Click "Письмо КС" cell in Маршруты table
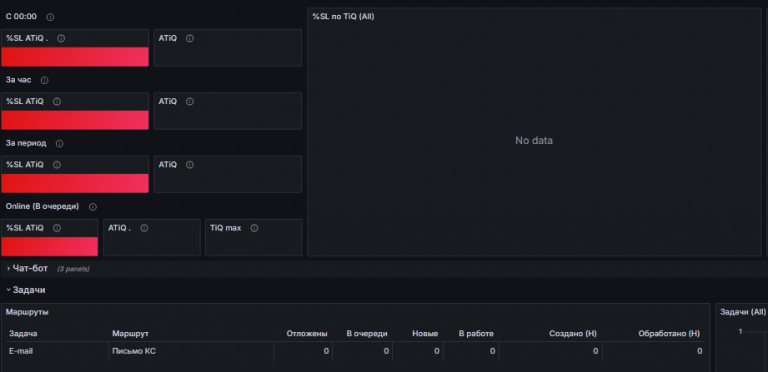768x372 pixels. tap(134, 351)
